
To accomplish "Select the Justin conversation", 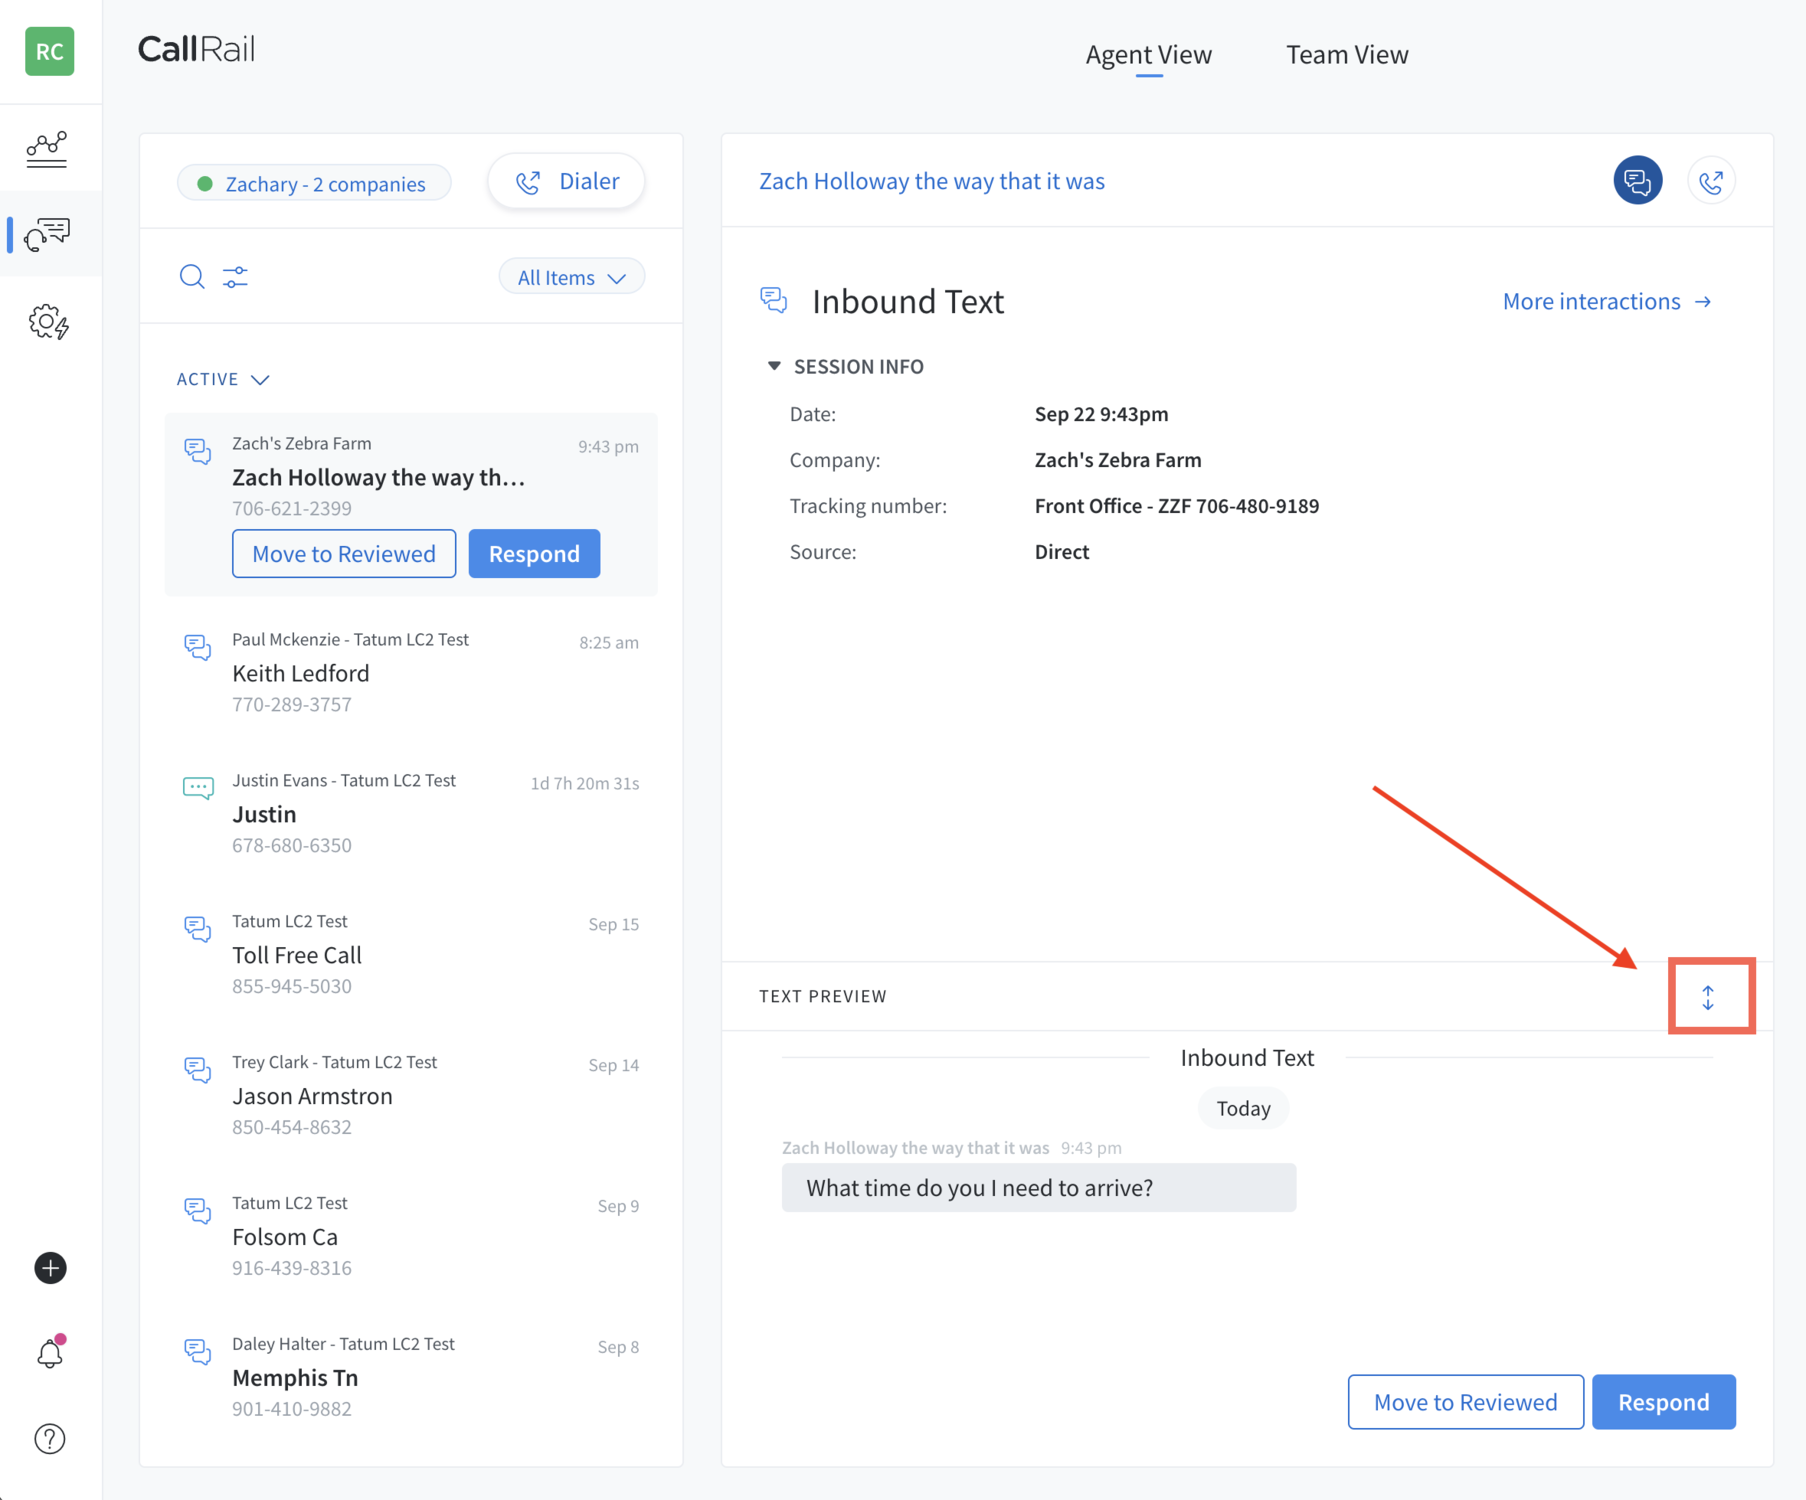I will (x=411, y=813).
